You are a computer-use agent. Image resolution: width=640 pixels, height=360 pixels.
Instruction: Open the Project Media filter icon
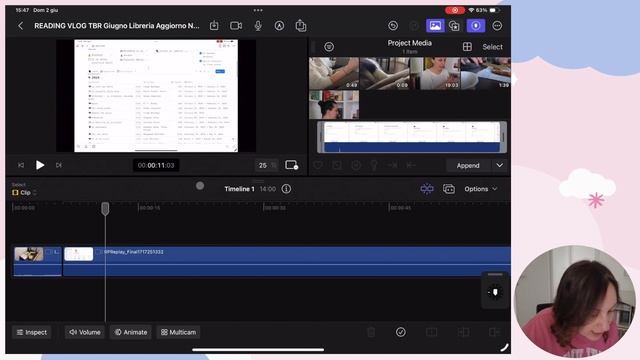coord(329,47)
